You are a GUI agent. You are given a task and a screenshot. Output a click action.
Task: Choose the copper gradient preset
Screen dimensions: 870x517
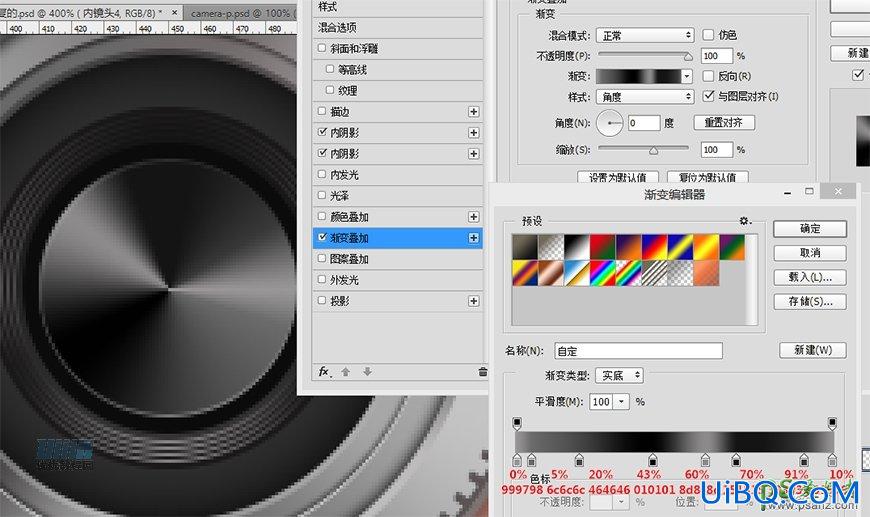pos(551,273)
